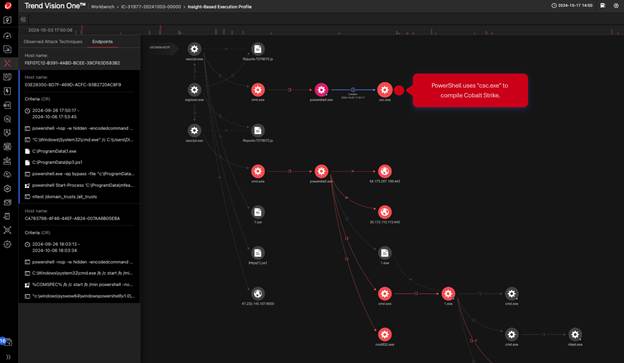
Task: Collapse the left panel using the toolbar toggle icon
Action: point(23,19)
